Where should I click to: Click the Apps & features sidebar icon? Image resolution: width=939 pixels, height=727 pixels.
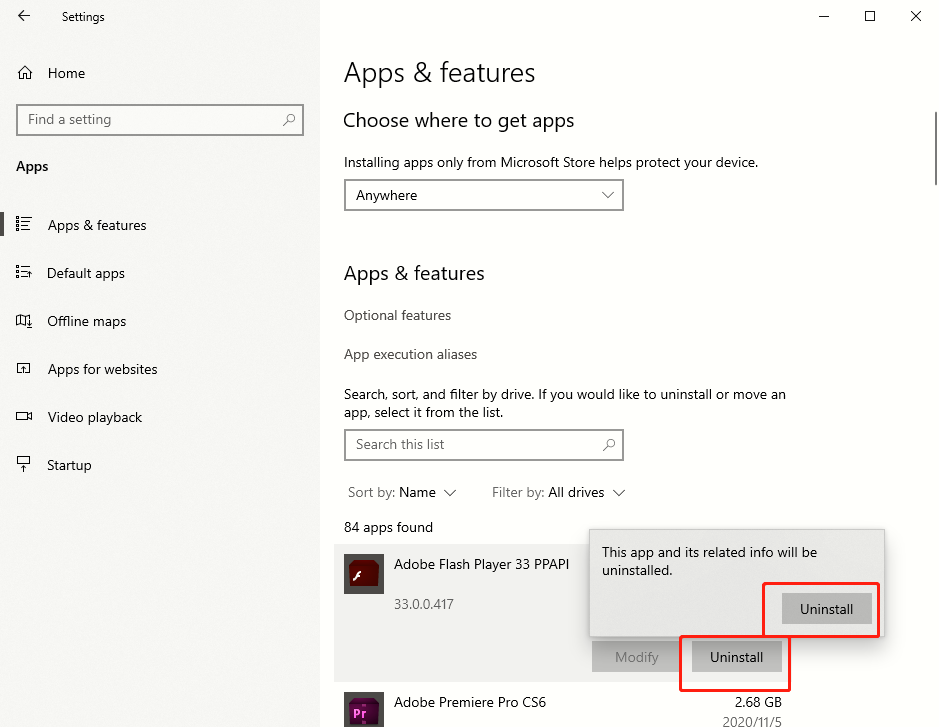(x=23, y=225)
